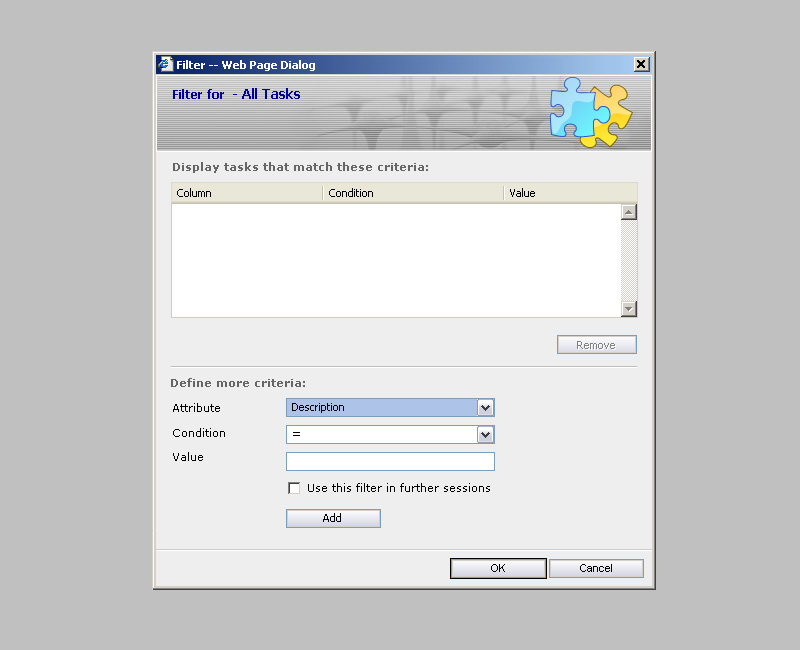The height and width of the screenshot is (650, 800).
Task: Enable Use this filter in further sessions
Action: [294, 488]
